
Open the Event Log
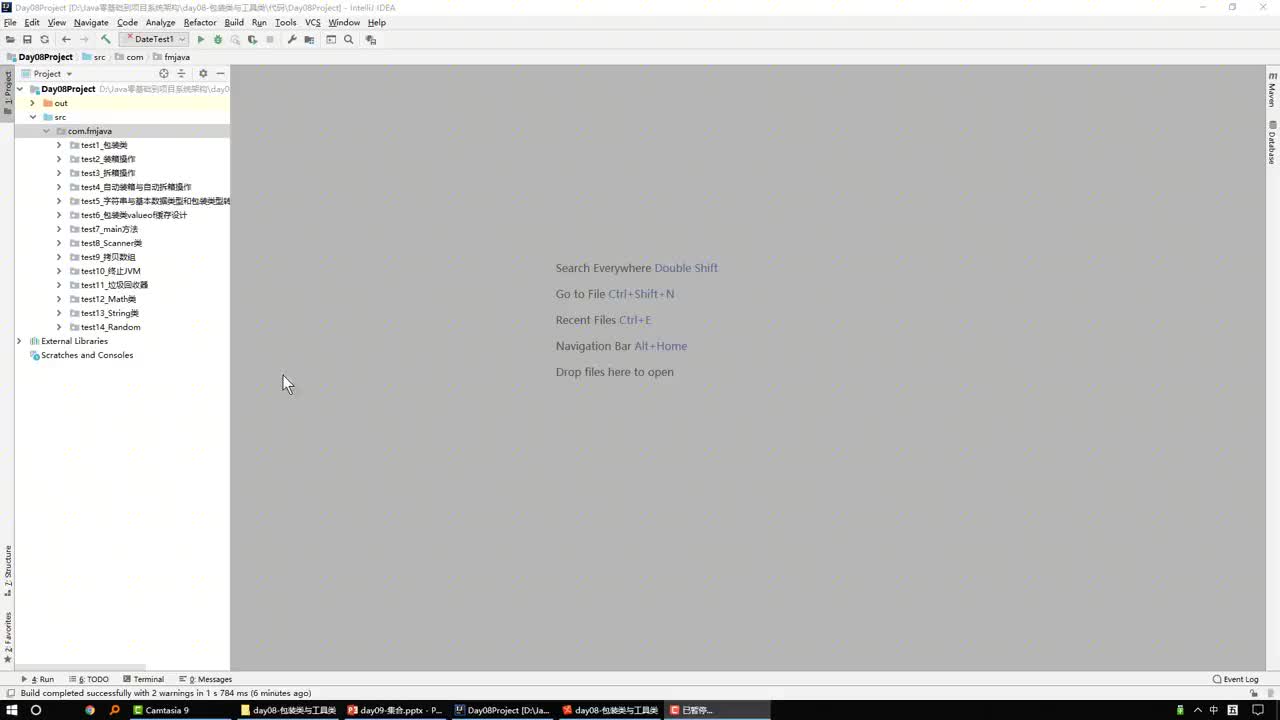pyautogui.click(x=1236, y=679)
